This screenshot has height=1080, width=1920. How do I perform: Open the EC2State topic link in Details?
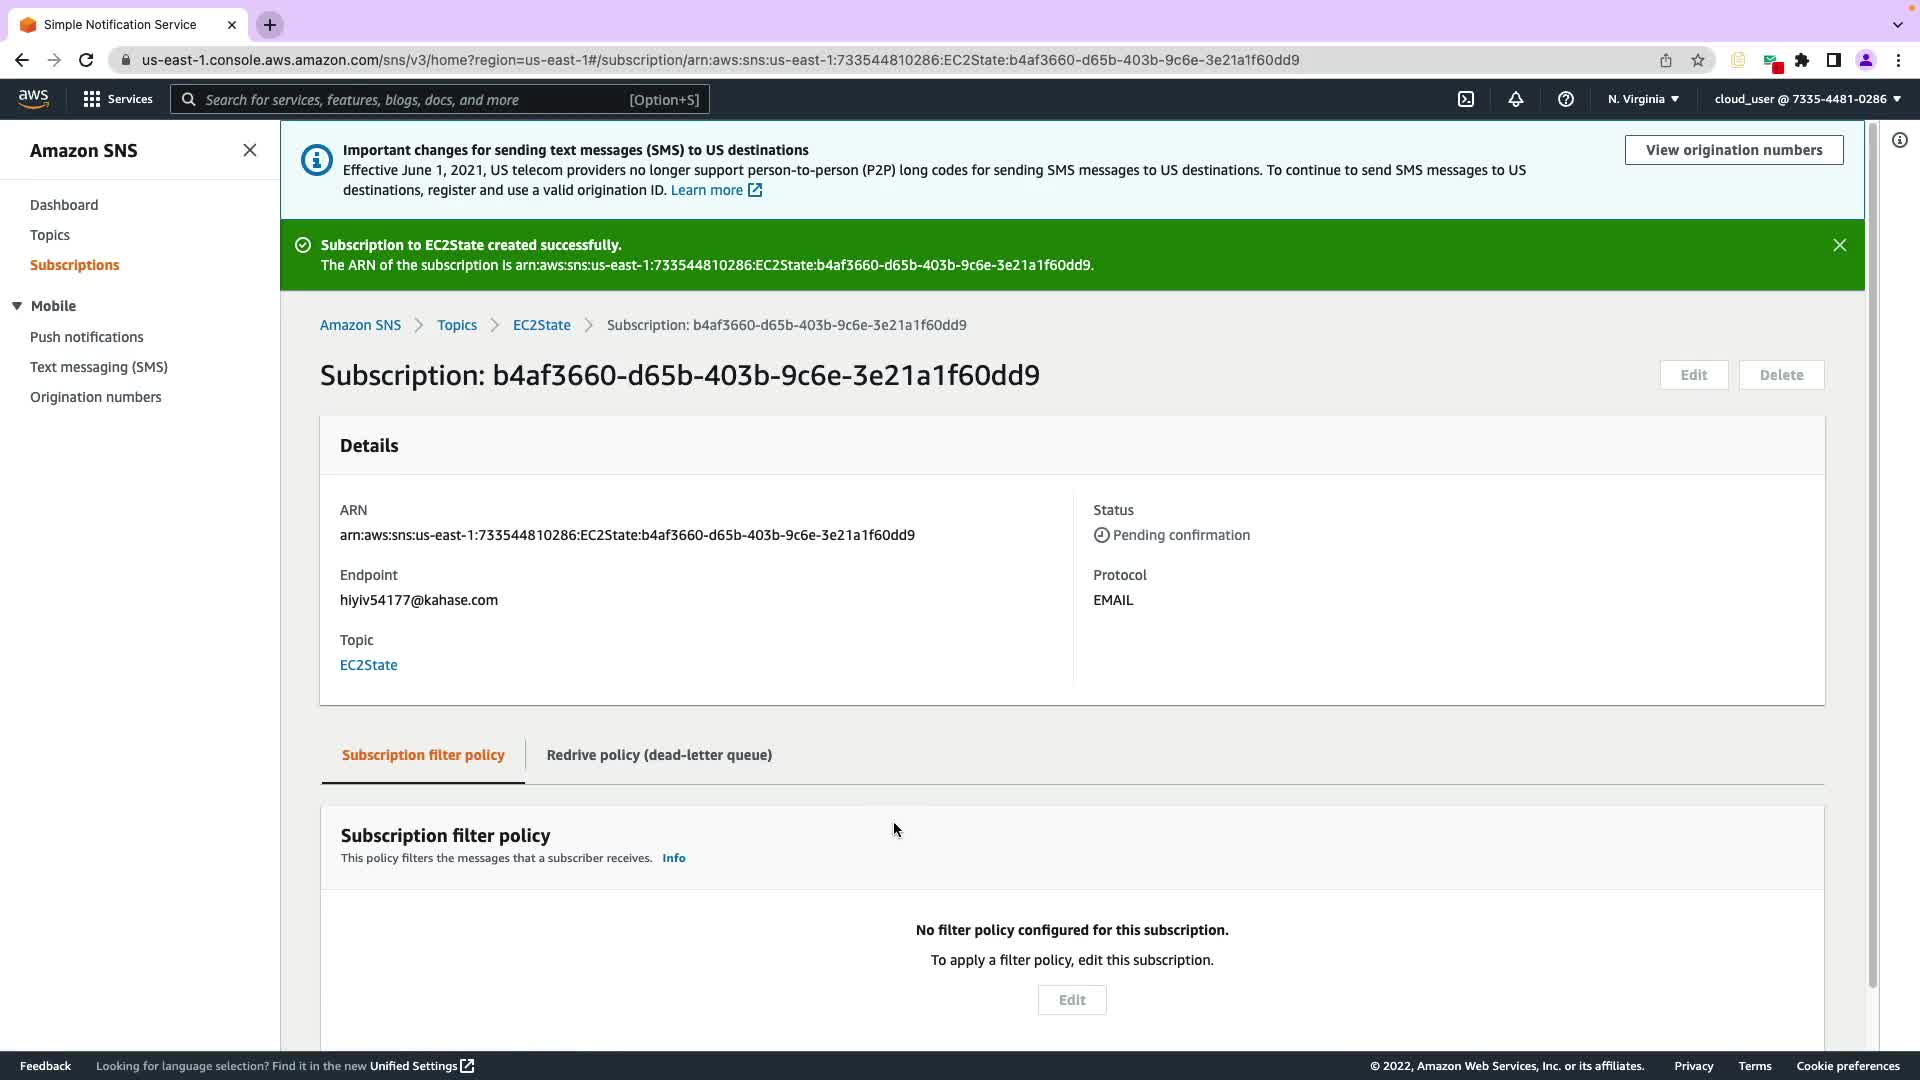coord(368,665)
